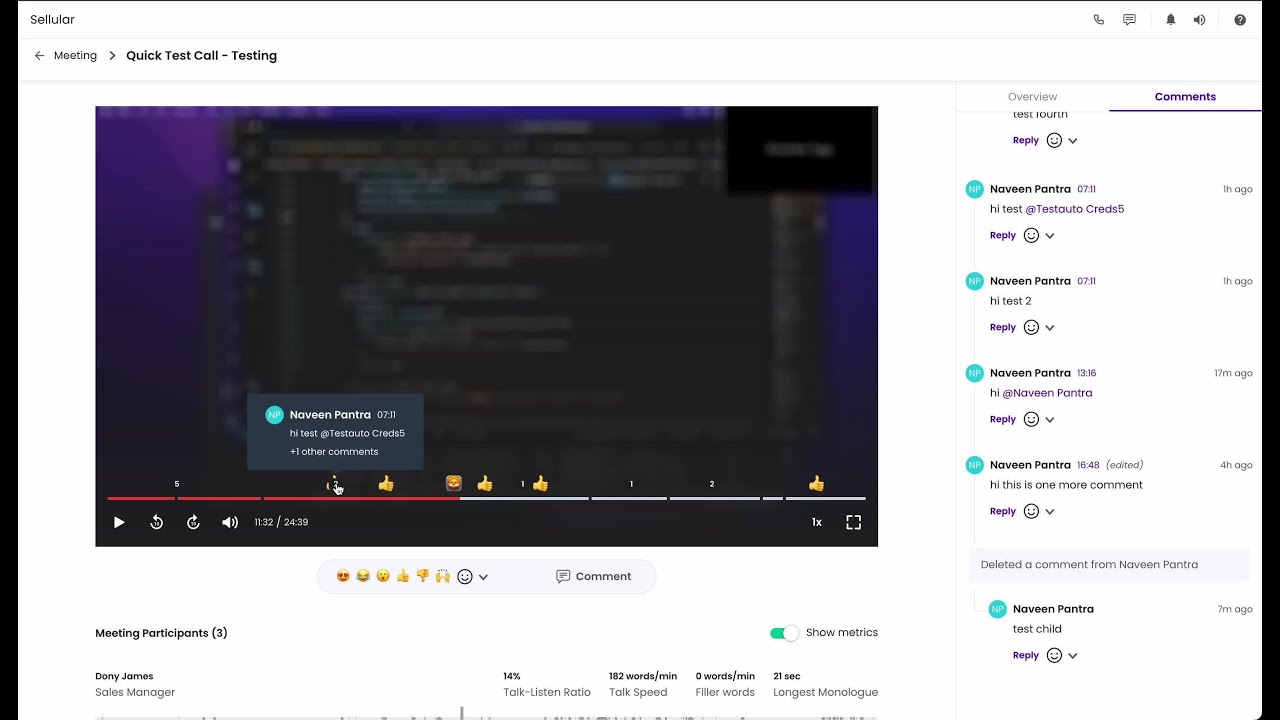Click the 11:32 / 24:39 time display
Screen dimensions: 1280x720
[x=281, y=522]
